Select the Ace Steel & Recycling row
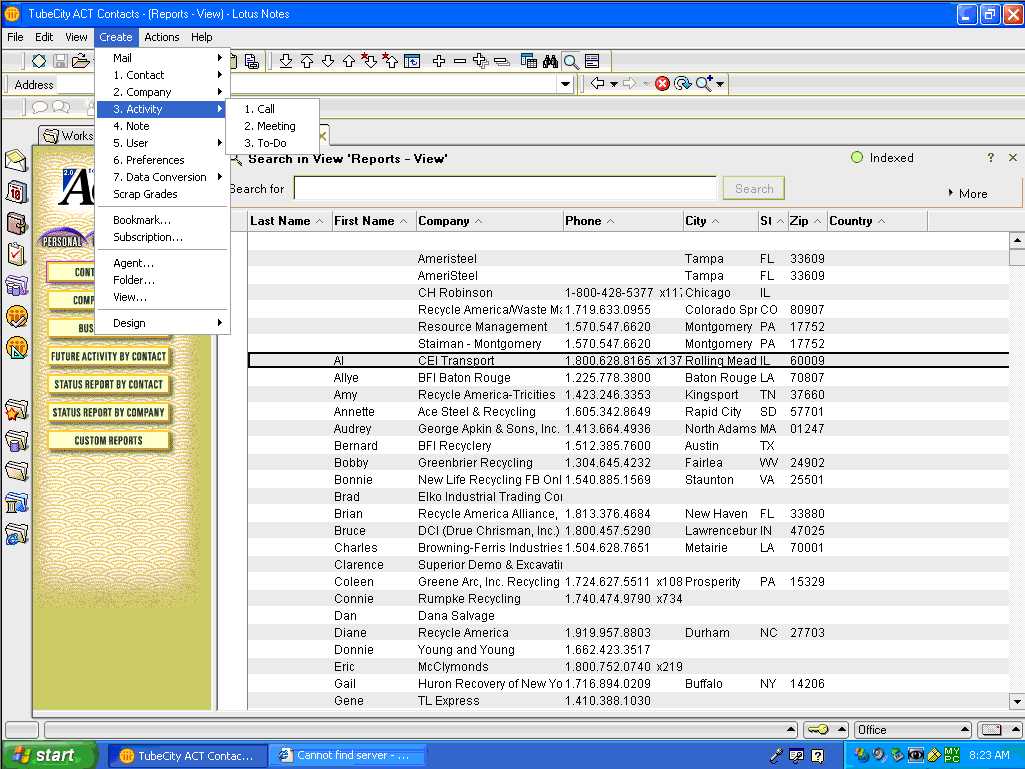Viewport: 1025px width, 769px height. (x=628, y=411)
